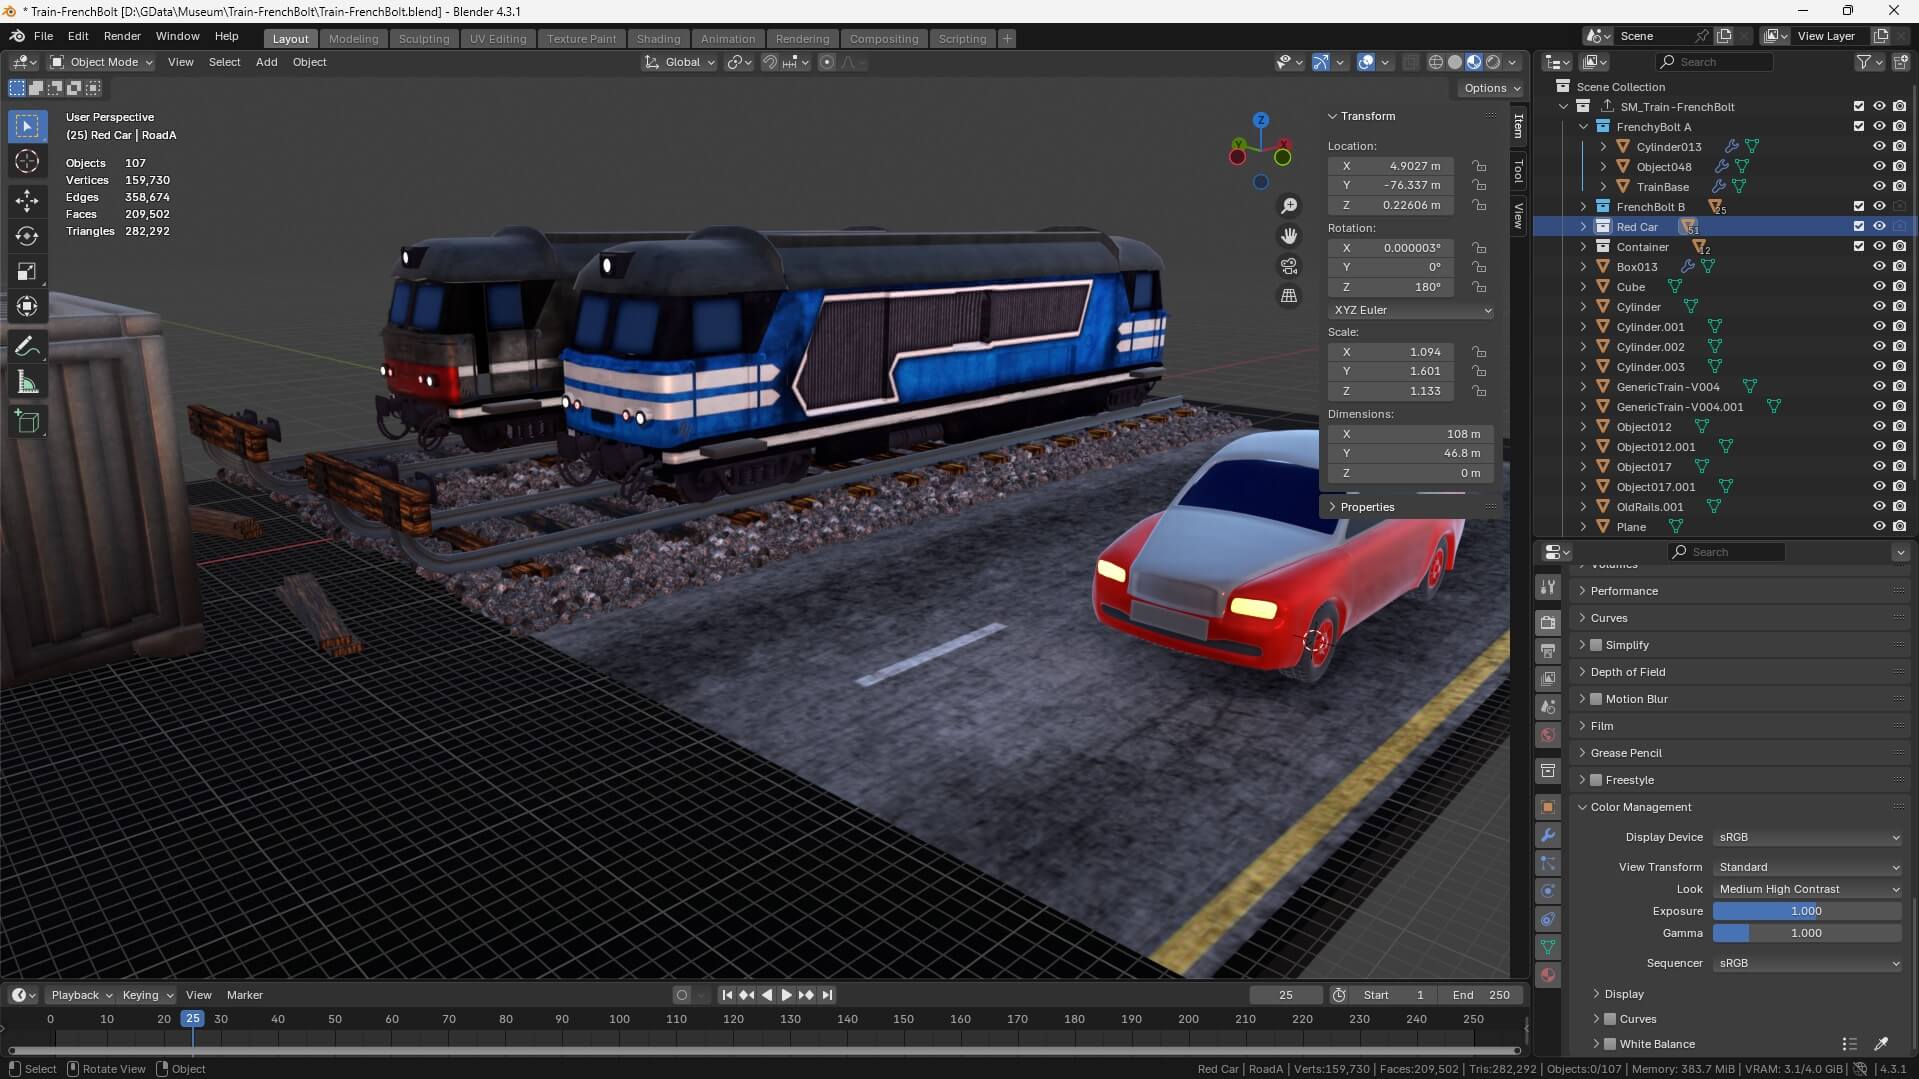Switch viewport to rendered shading mode
This screenshot has width=1919, height=1079.
coord(1492,61)
